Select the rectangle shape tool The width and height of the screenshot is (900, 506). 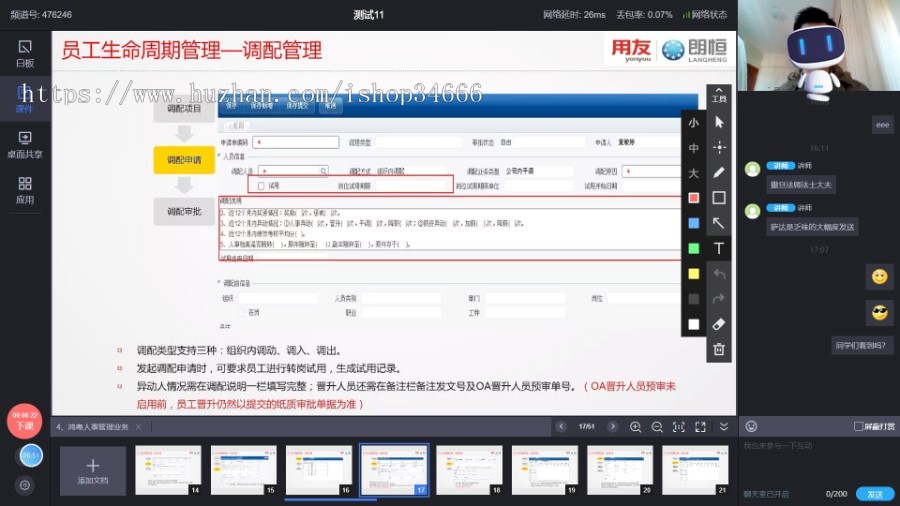(719, 198)
